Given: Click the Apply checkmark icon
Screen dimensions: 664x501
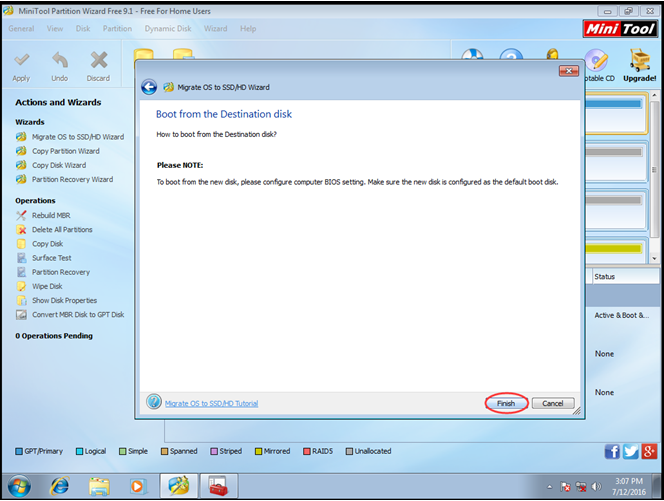Looking at the screenshot, I should click(x=22, y=60).
